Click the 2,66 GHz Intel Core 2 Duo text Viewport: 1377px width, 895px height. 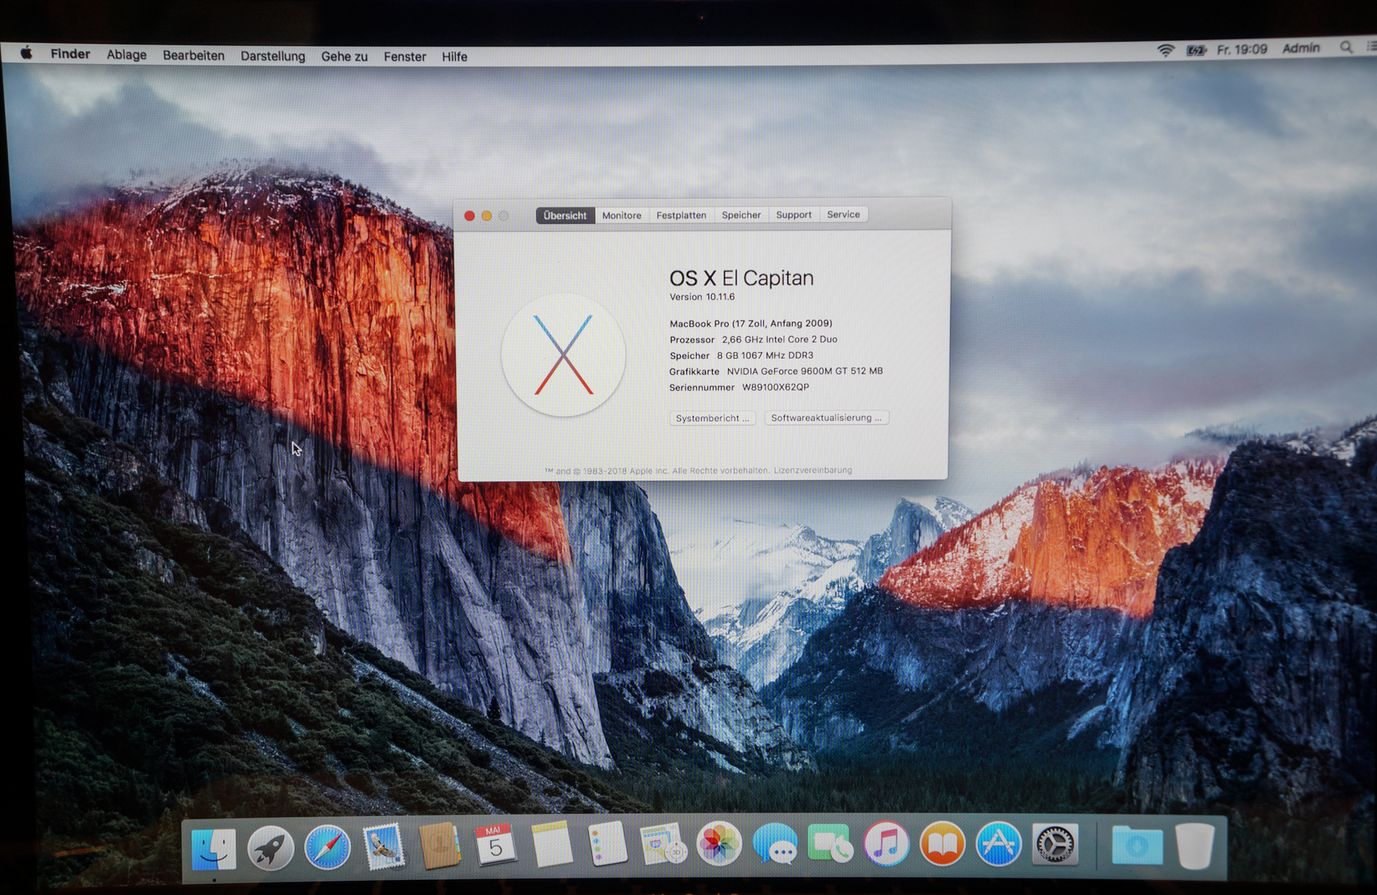click(780, 339)
